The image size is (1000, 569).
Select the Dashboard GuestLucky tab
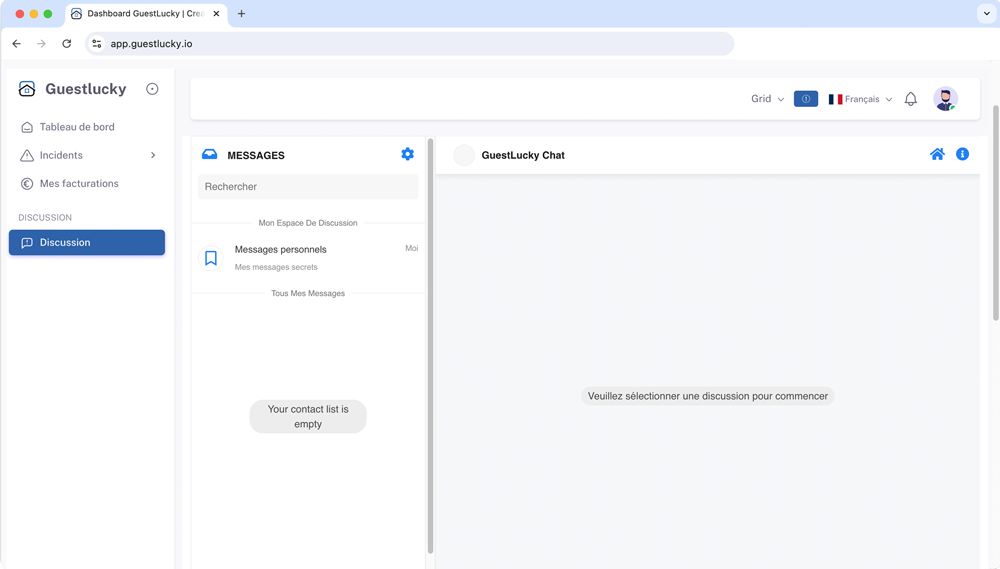tap(145, 13)
